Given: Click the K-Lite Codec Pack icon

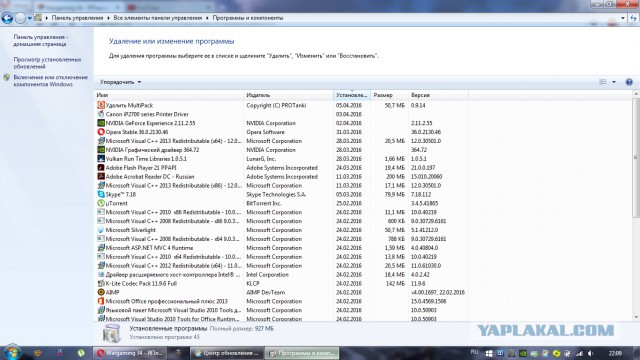Looking at the screenshot, I should [101, 283].
